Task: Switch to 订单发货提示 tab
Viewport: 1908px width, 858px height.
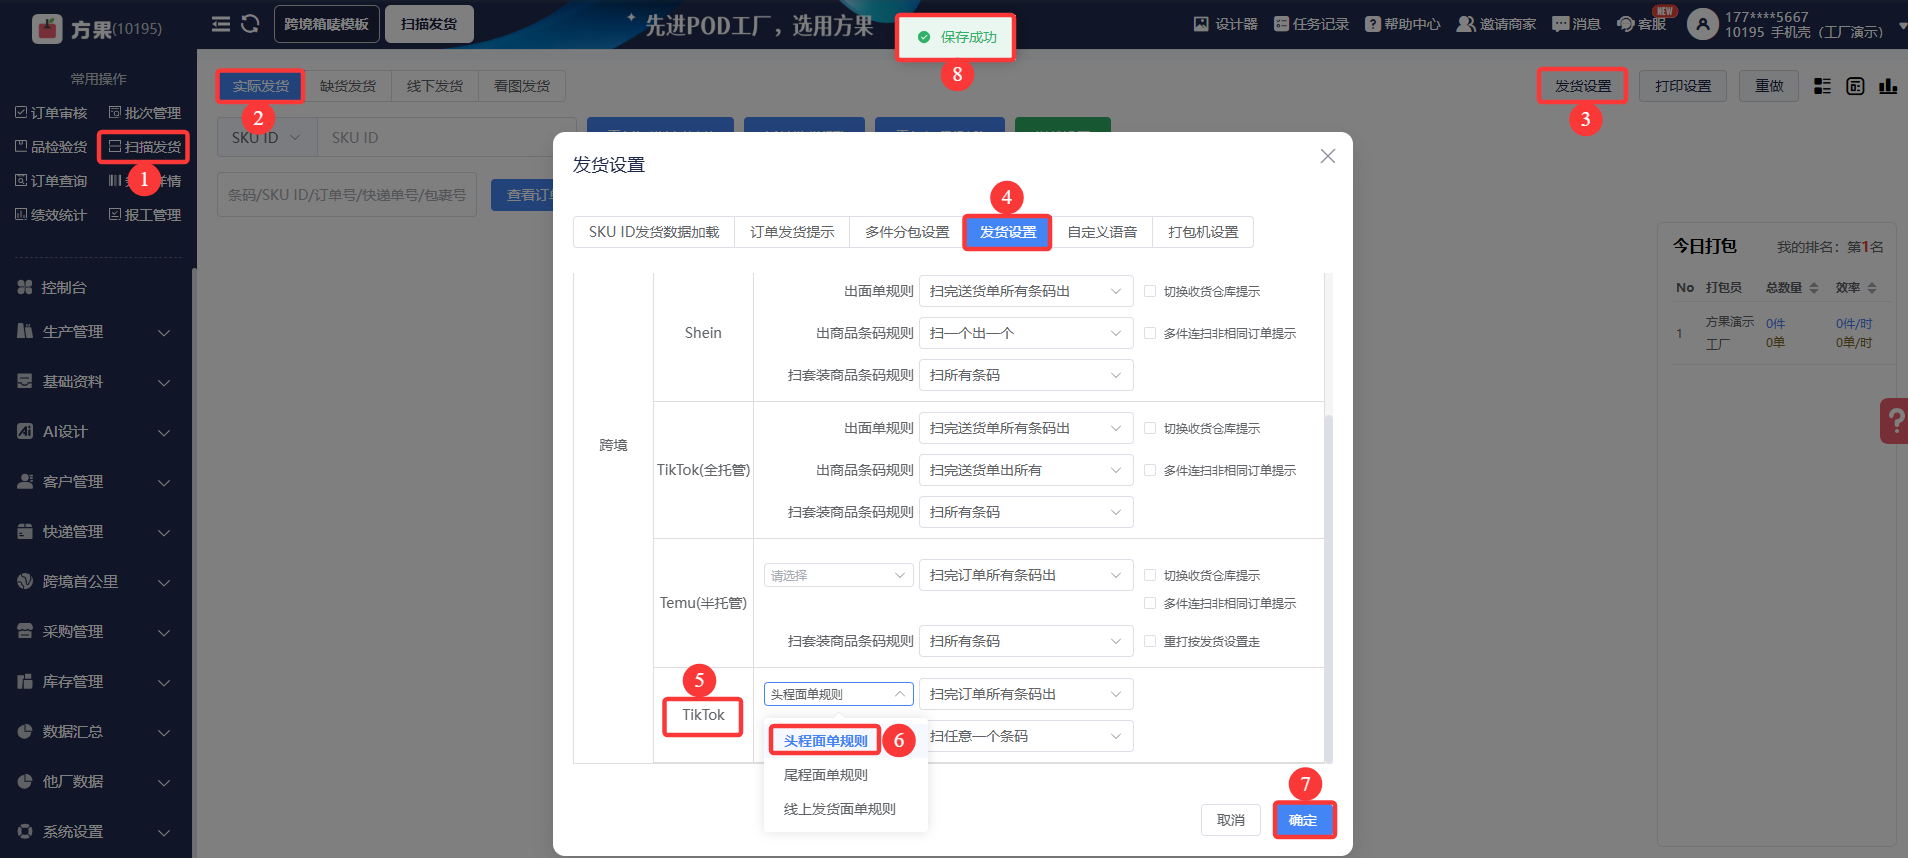Action: click(x=792, y=232)
